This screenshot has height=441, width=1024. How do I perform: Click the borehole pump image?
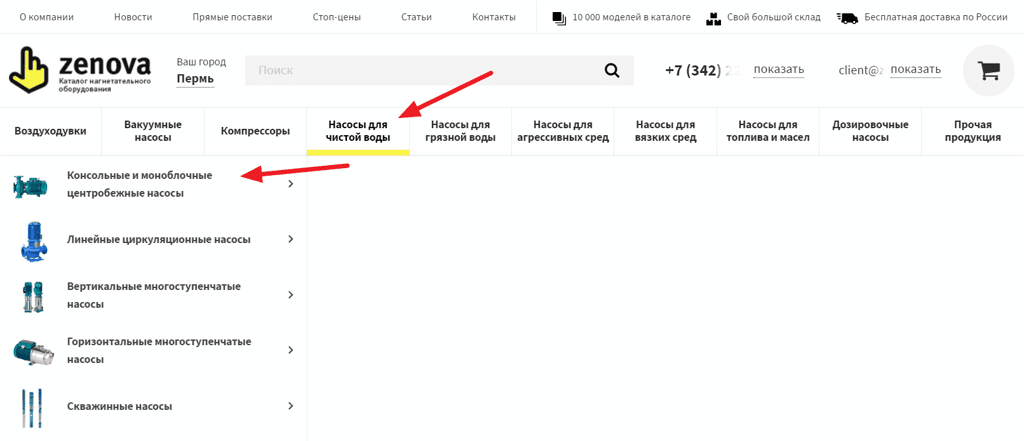(32, 407)
